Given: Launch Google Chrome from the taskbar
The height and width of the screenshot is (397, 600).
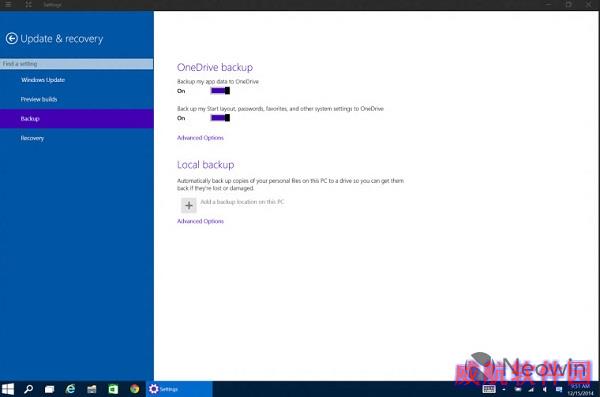Looking at the screenshot, I should point(134,389).
